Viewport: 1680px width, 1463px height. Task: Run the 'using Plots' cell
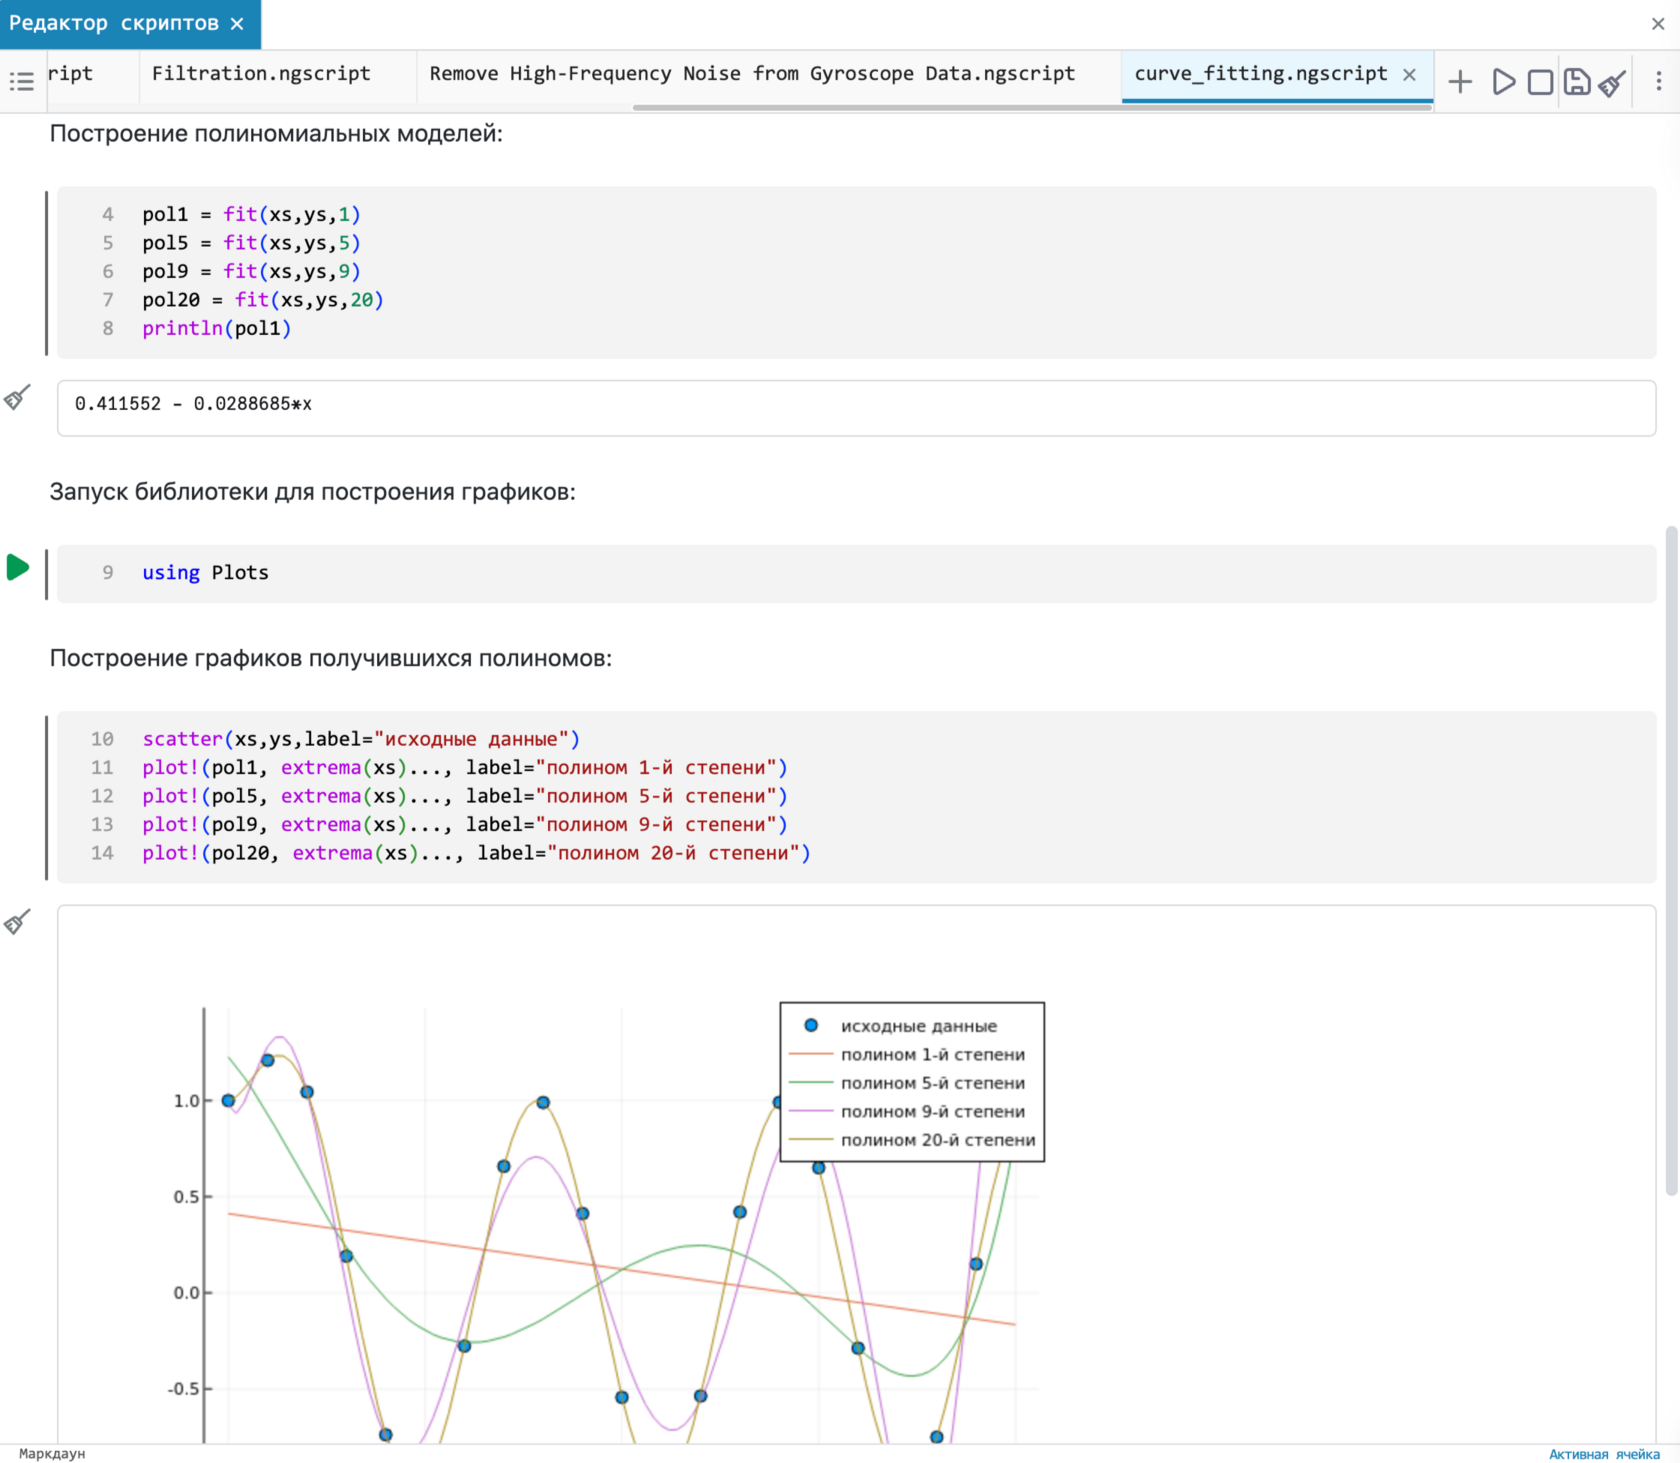coord(18,568)
